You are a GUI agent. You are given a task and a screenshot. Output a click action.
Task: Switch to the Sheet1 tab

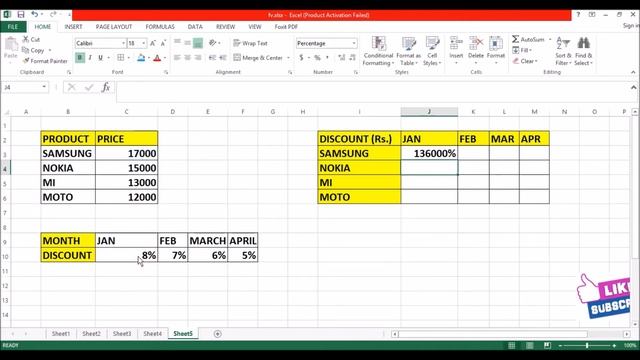pyautogui.click(x=61, y=333)
